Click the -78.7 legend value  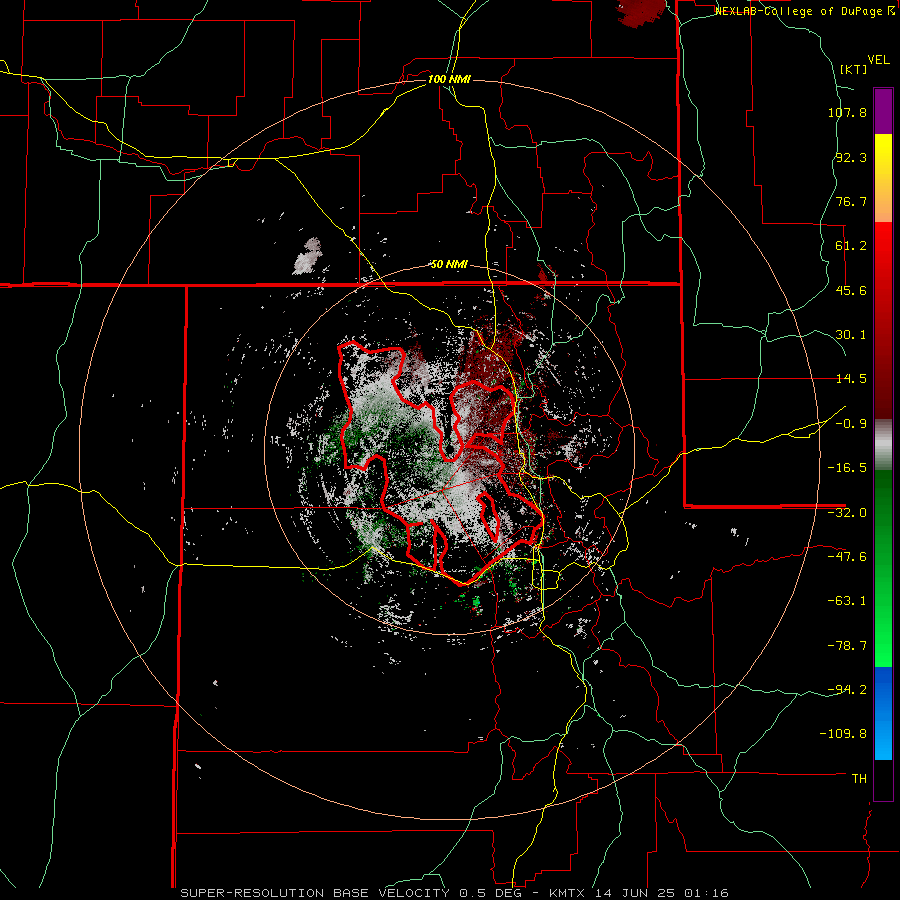[x=847, y=646]
